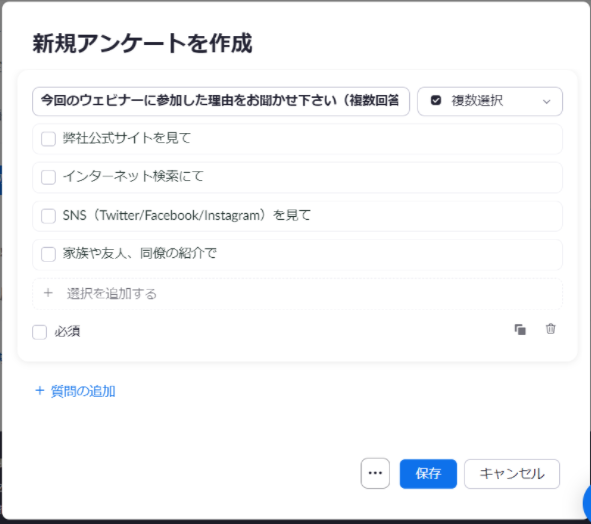Edit the 家族や友人、同僚の紹介で option text

(139, 253)
